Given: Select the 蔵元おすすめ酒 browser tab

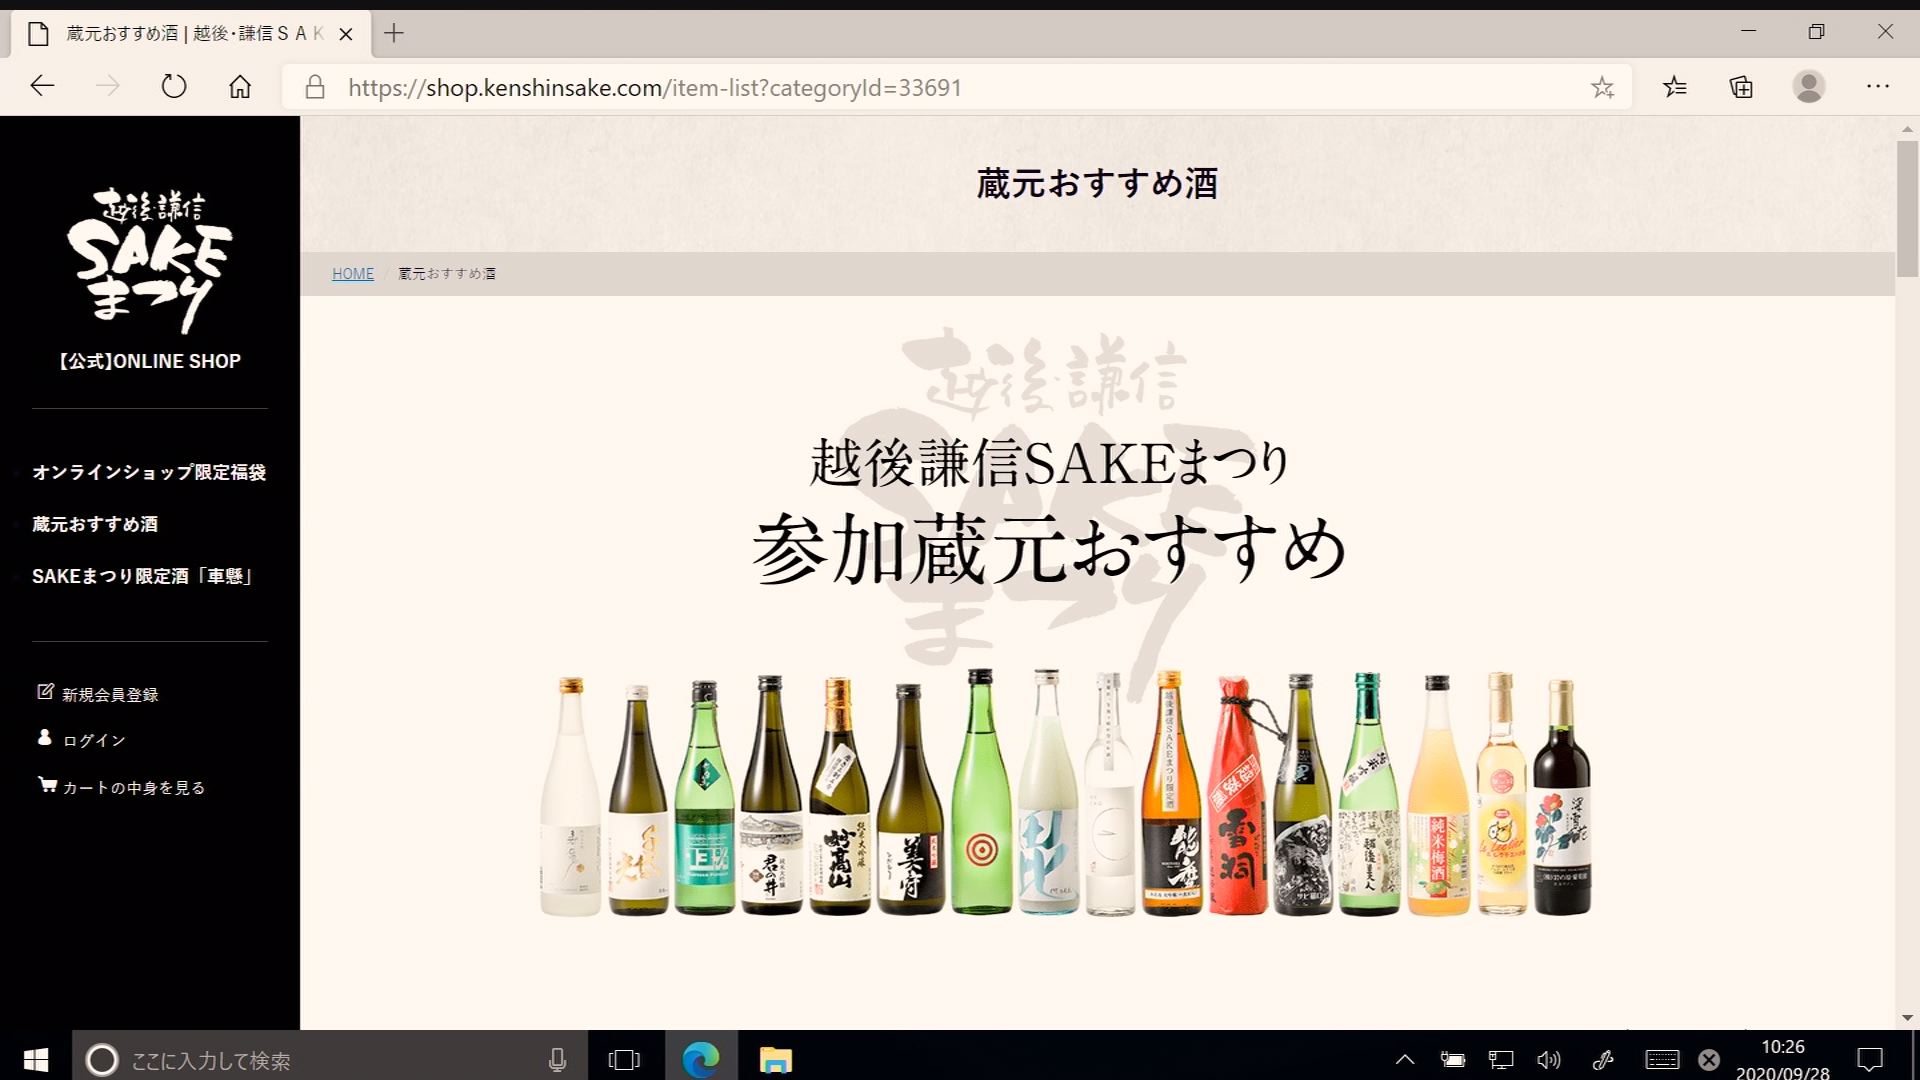Looking at the screenshot, I should coord(190,34).
